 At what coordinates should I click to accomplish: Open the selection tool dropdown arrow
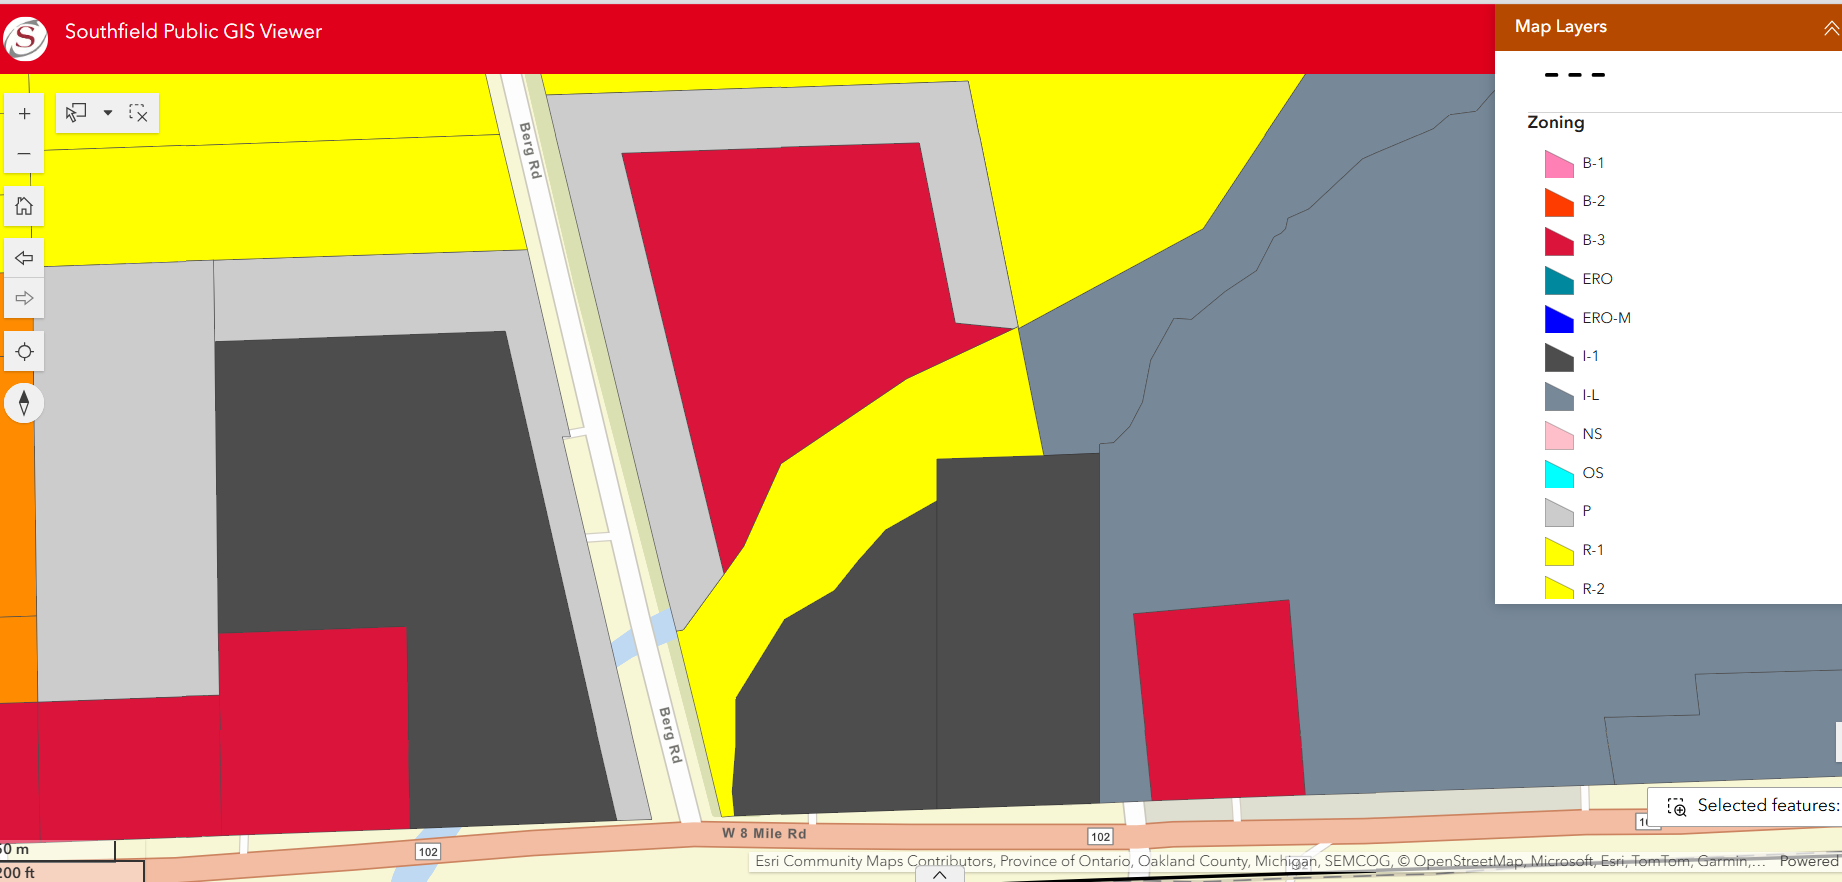(108, 113)
